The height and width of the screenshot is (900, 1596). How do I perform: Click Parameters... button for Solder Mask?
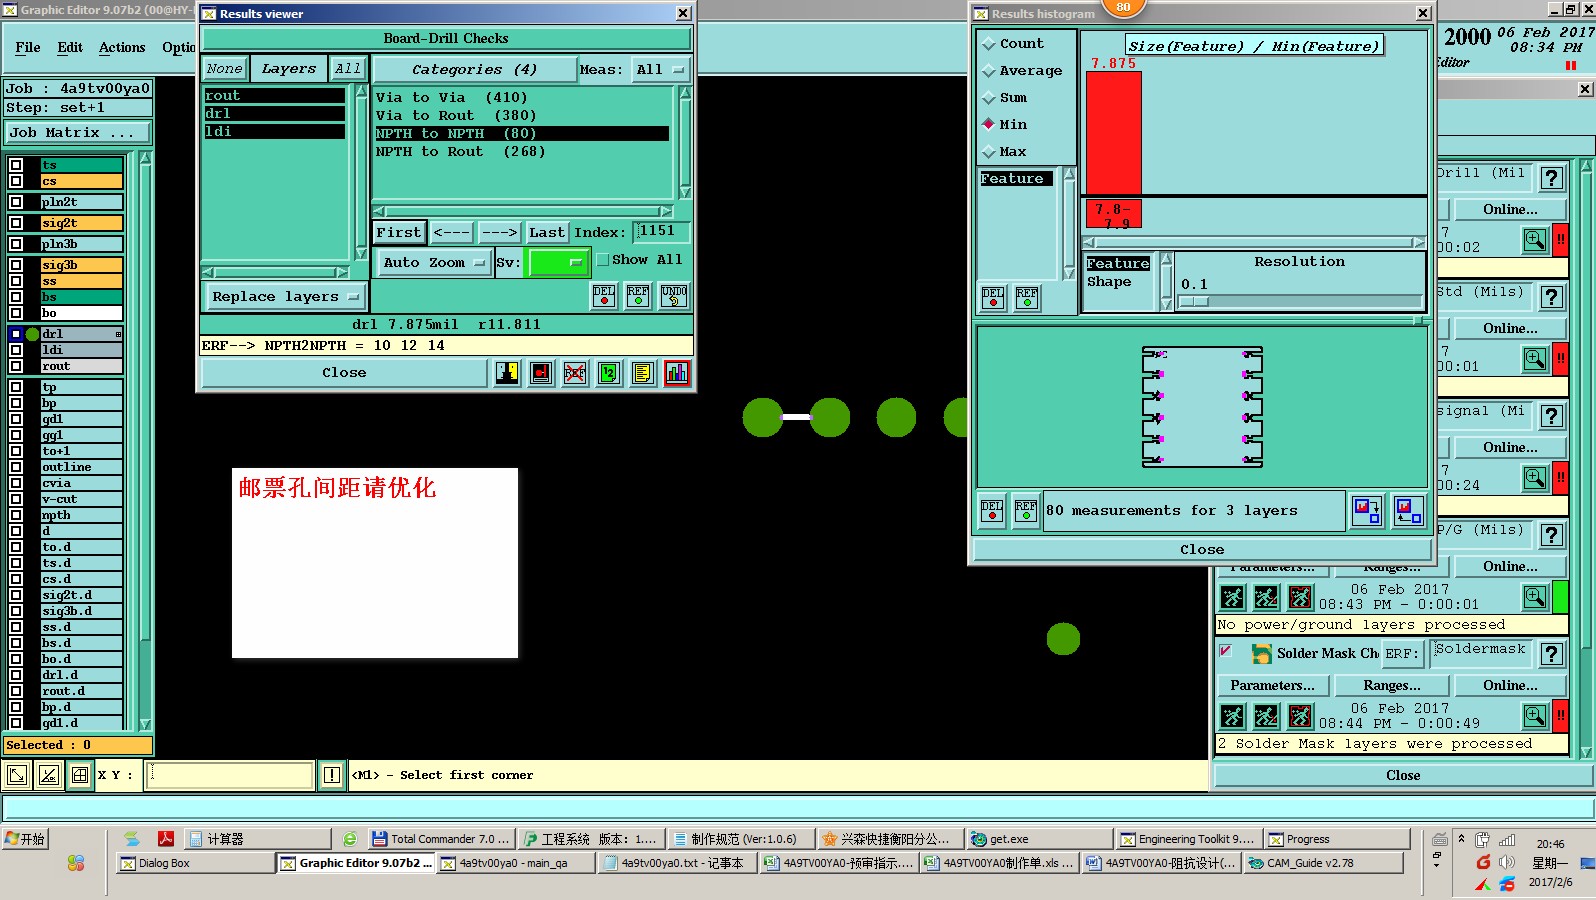[x=1272, y=686]
